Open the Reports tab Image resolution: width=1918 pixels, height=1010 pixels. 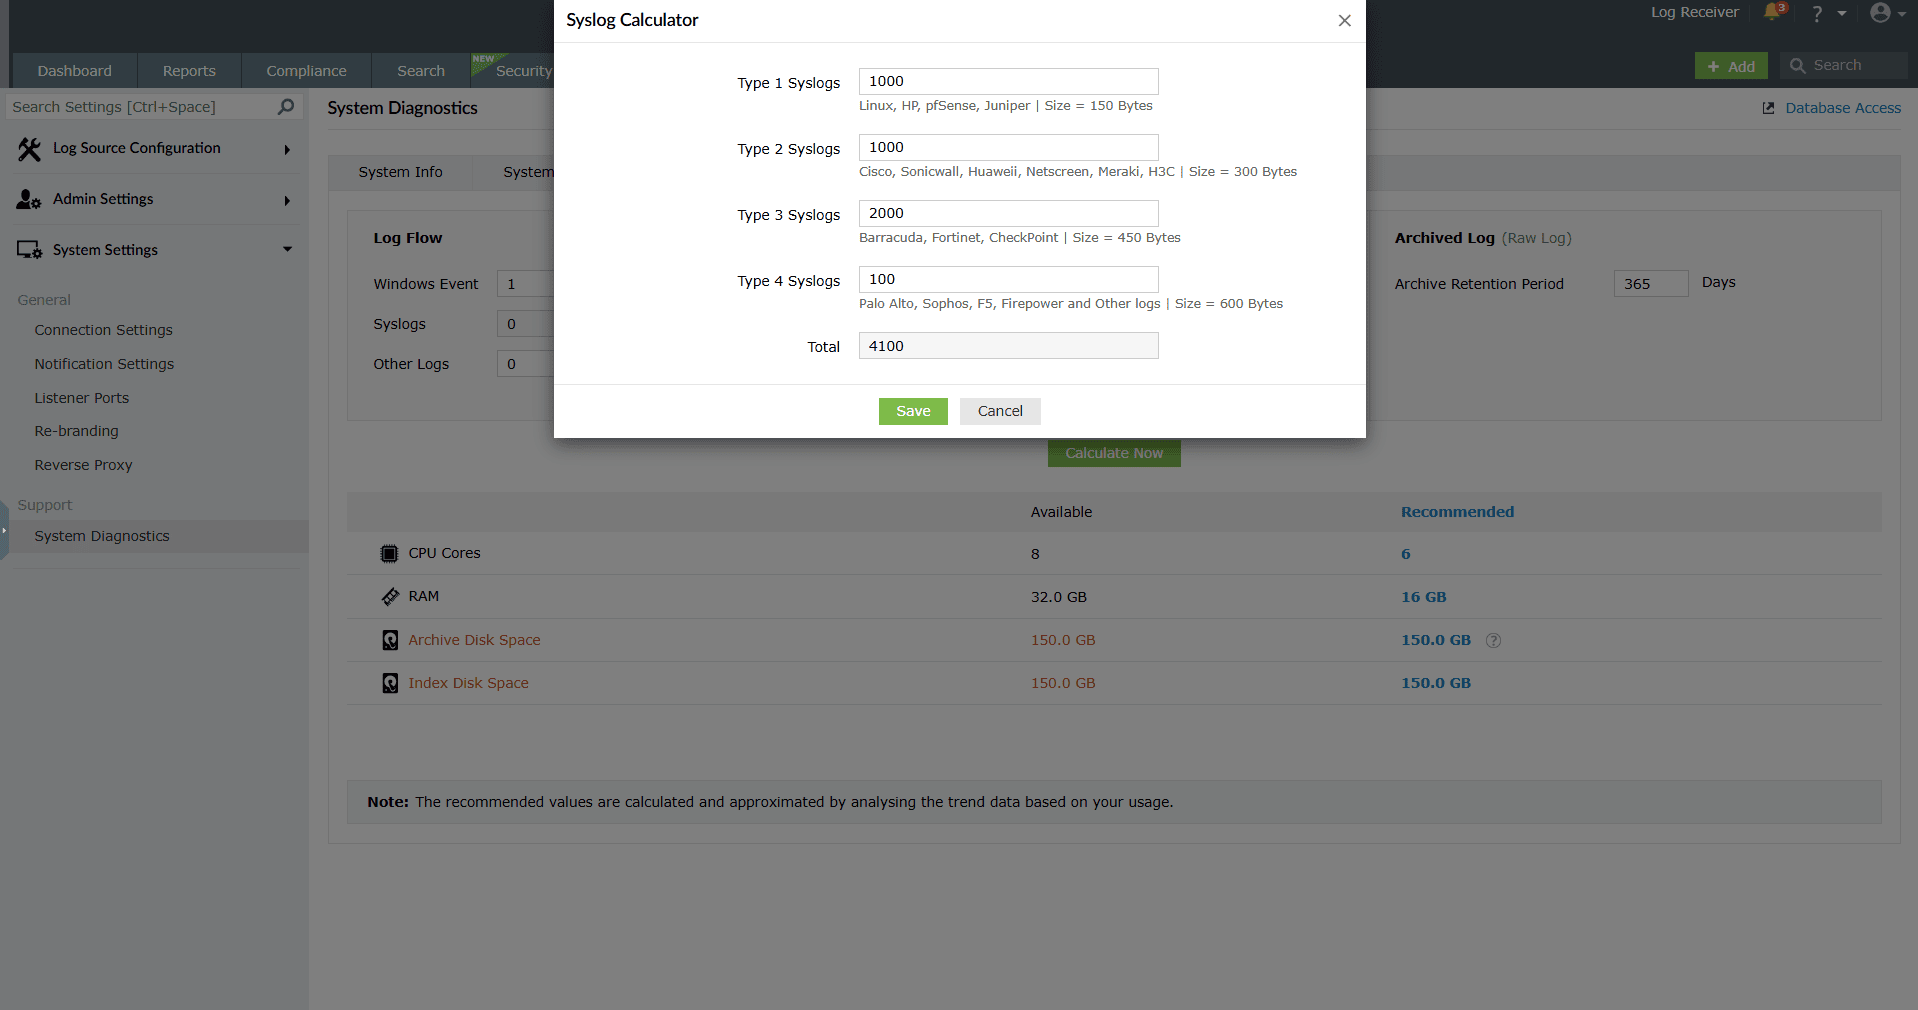(x=189, y=71)
